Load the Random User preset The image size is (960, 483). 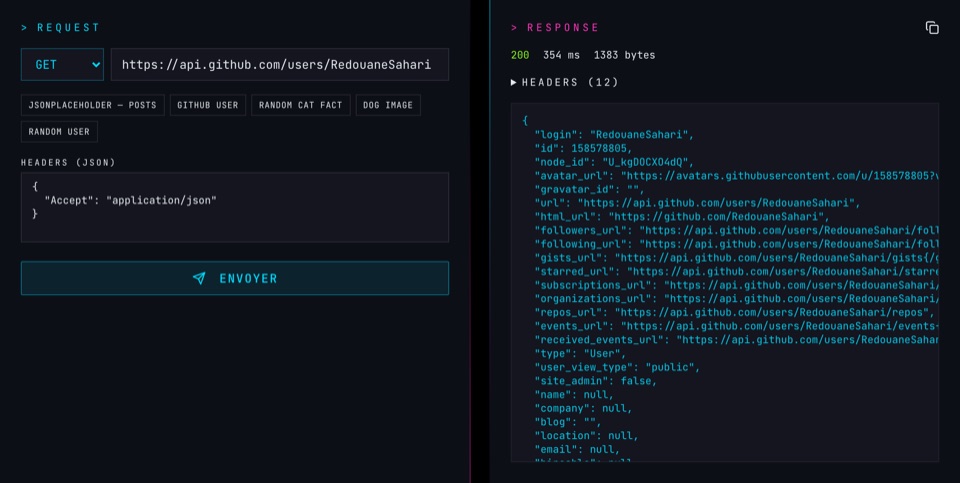[59, 132]
